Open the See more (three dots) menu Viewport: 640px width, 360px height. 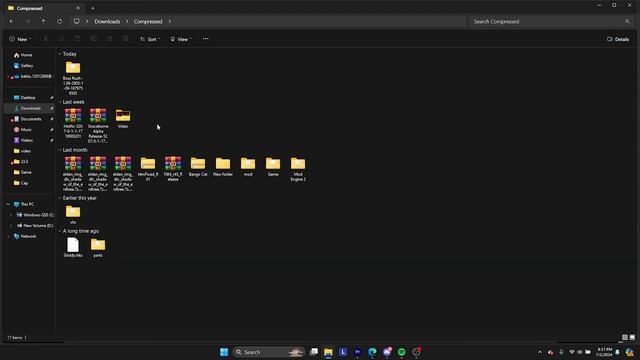[x=205, y=39]
